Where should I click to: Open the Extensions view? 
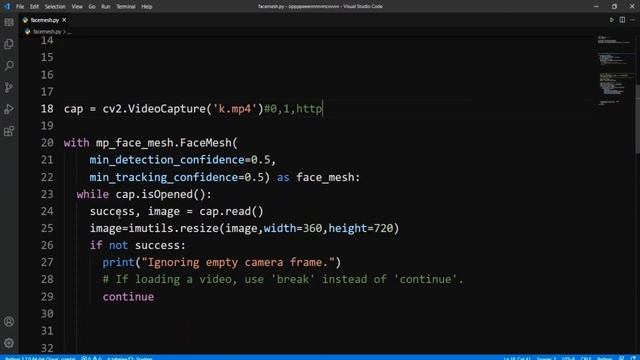(x=9, y=131)
